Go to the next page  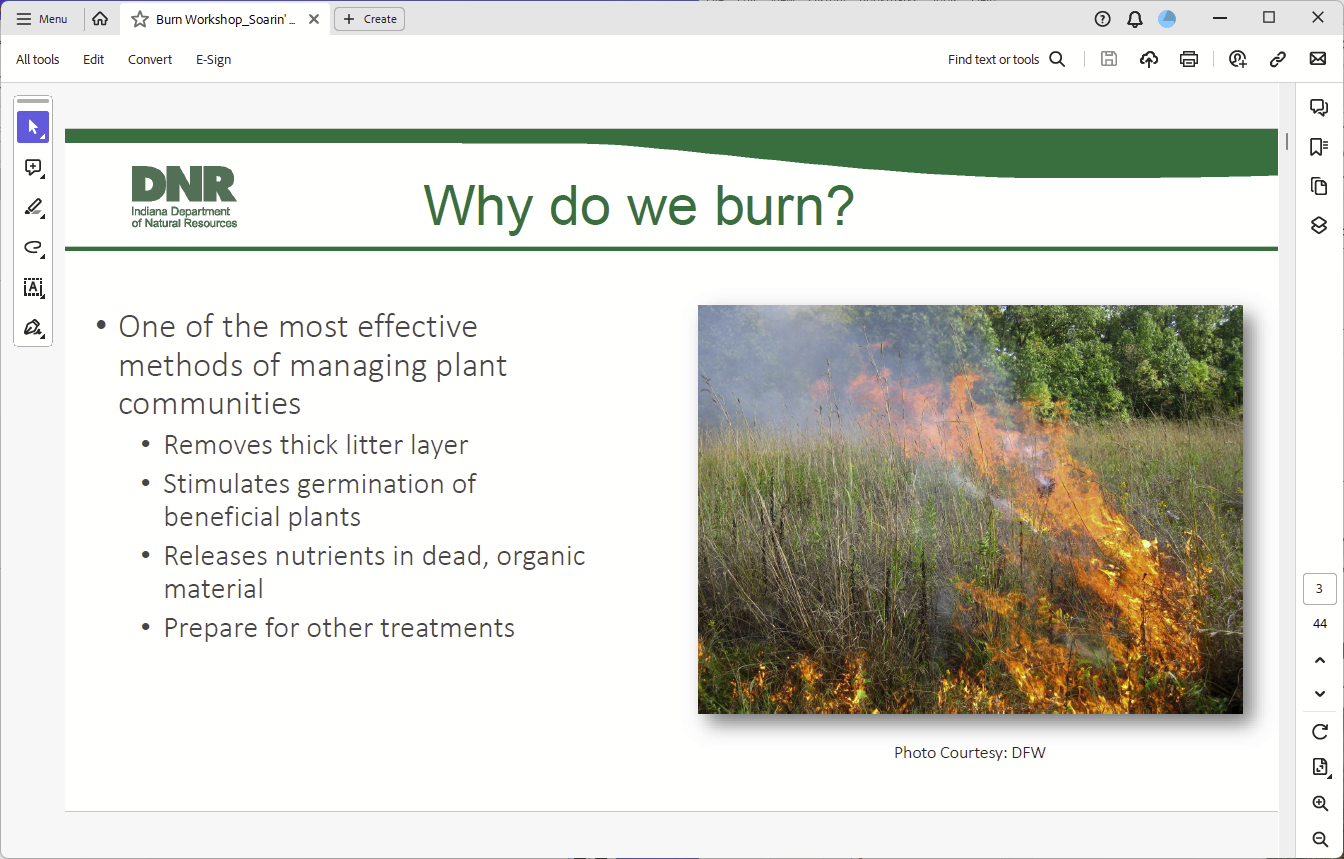coord(1320,694)
